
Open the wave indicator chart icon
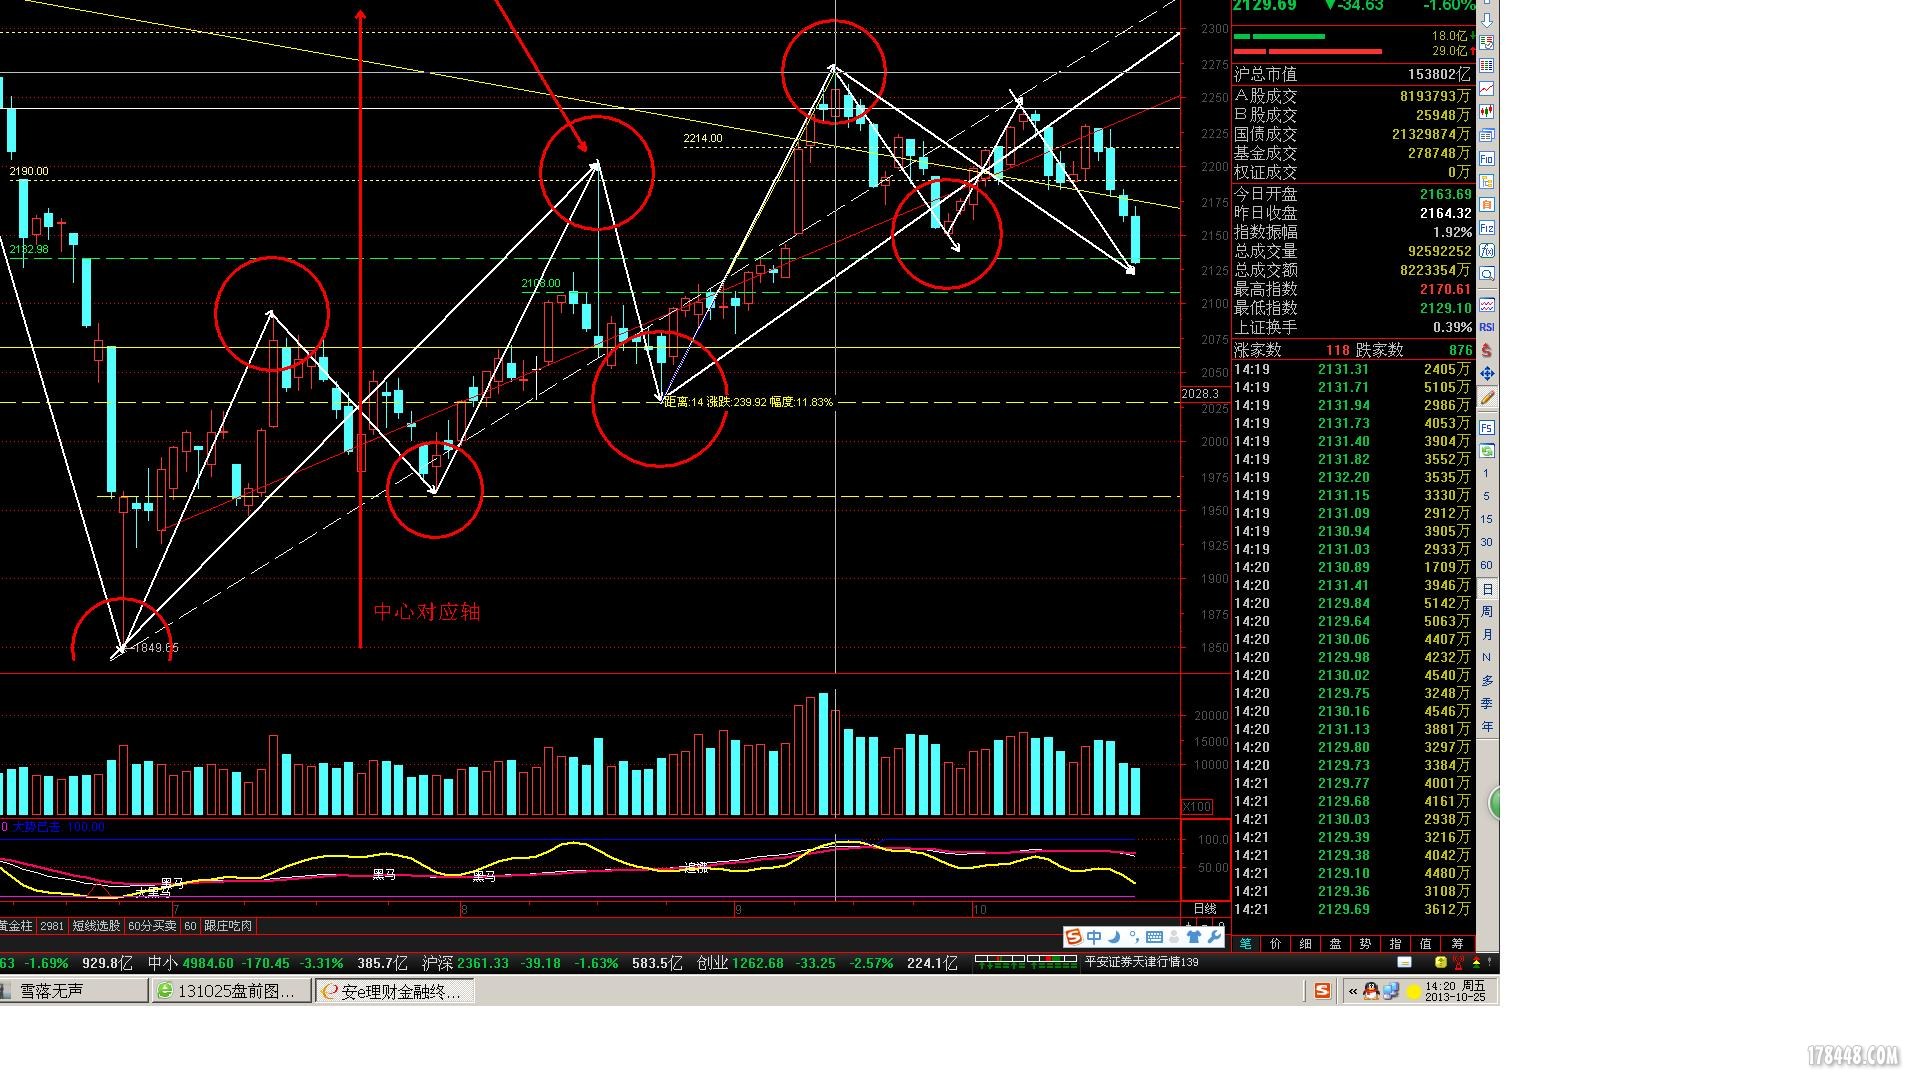pos(1487,304)
